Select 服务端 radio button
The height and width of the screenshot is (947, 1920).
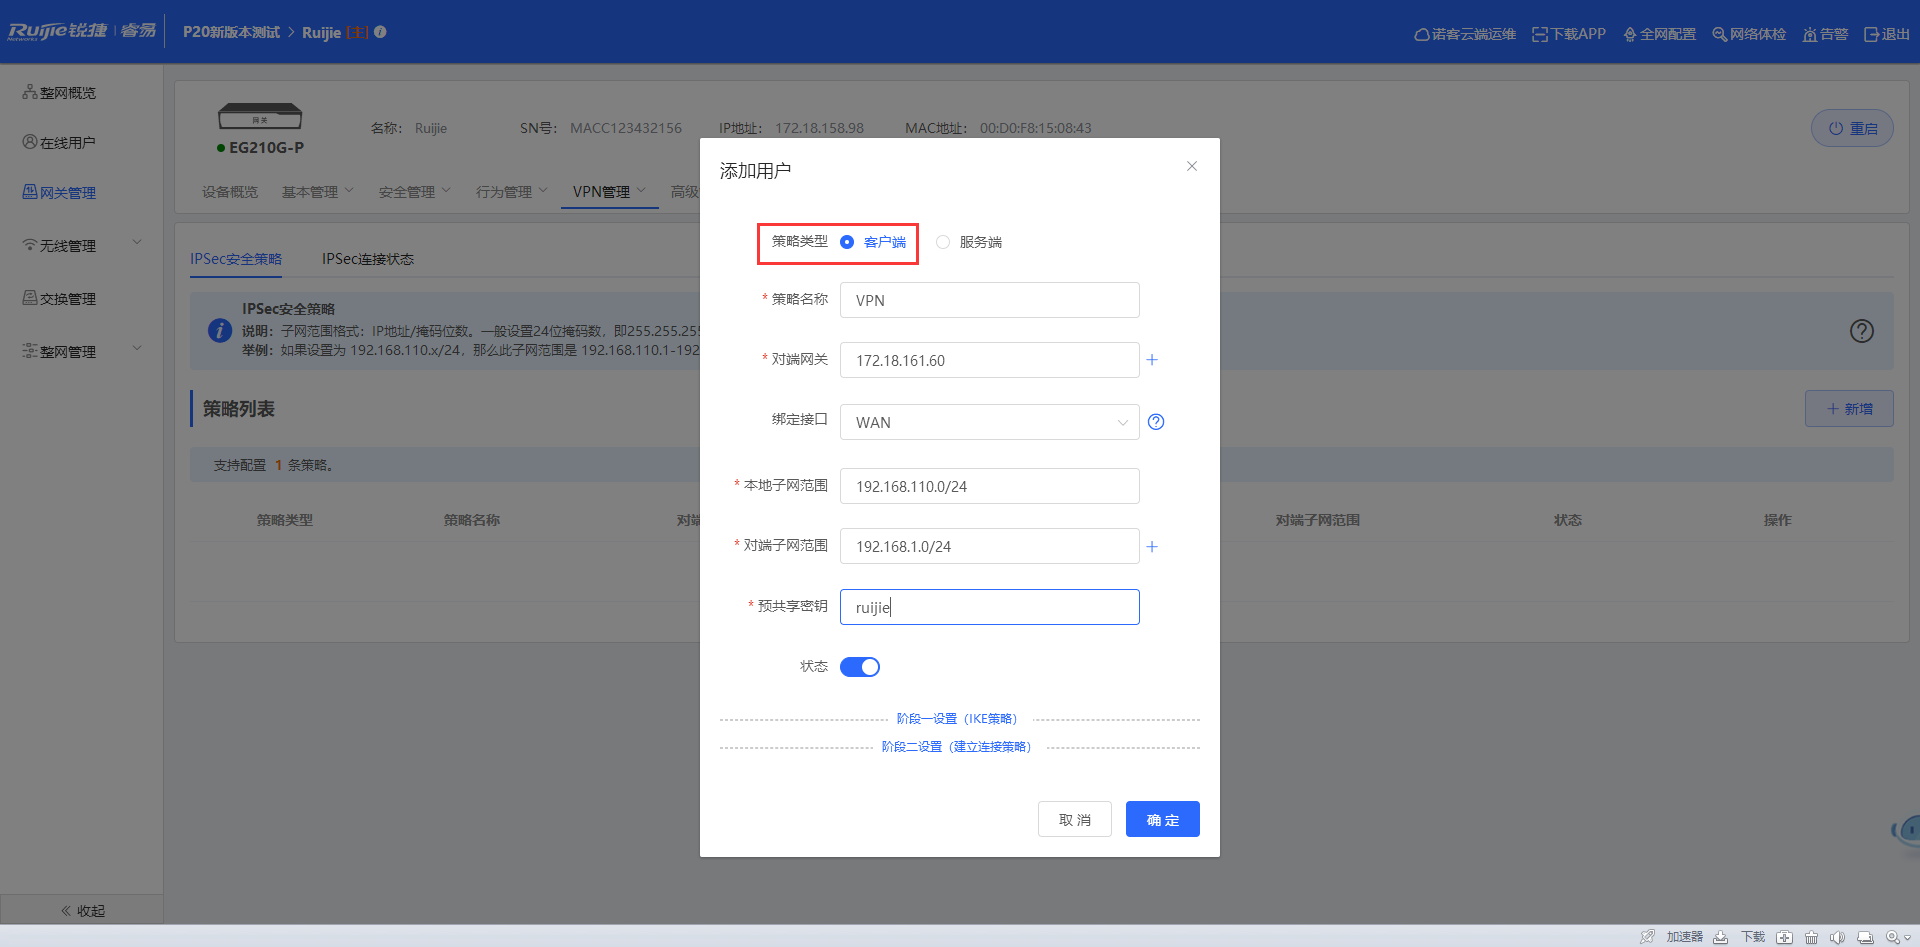pos(943,242)
